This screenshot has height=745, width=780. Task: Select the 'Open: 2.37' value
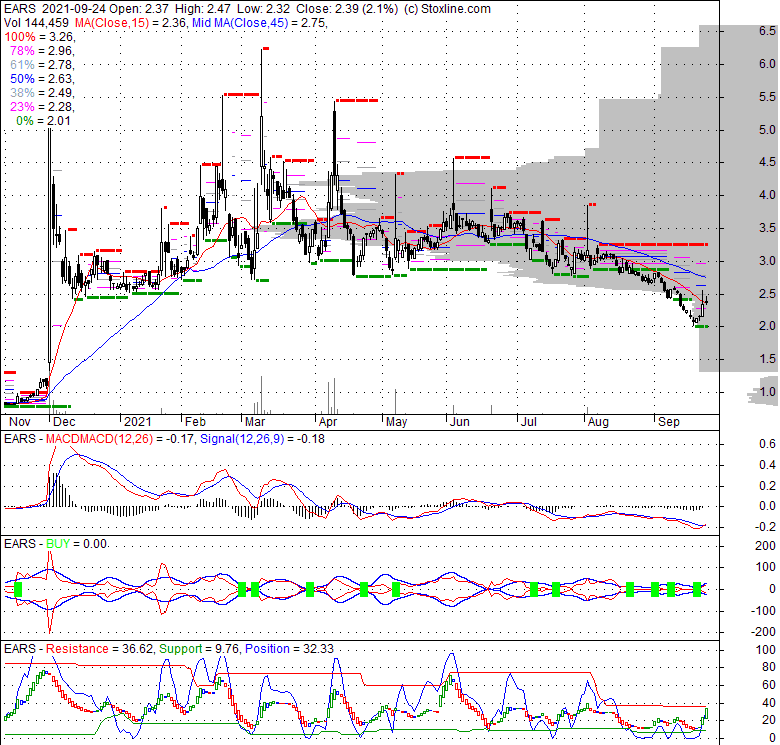coord(139,9)
